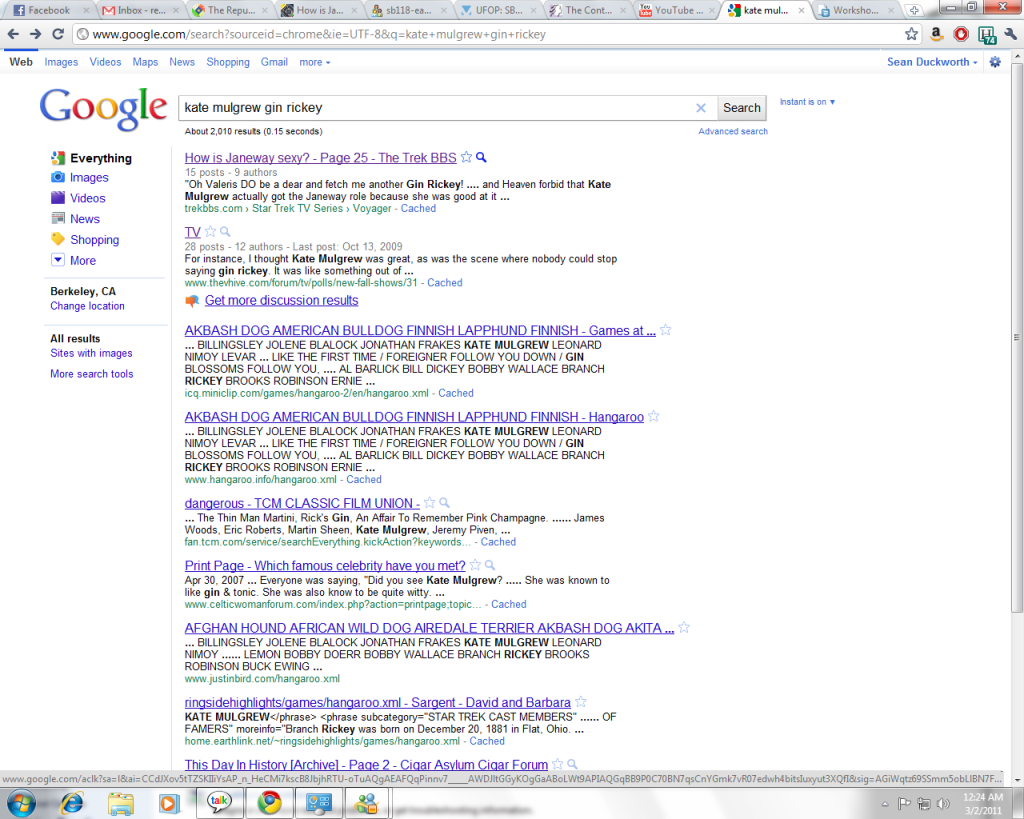Image resolution: width=1024 pixels, height=819 pixels.
Task: Star the 'Print Page' celebrity result
Action: [x=475, y=565]
